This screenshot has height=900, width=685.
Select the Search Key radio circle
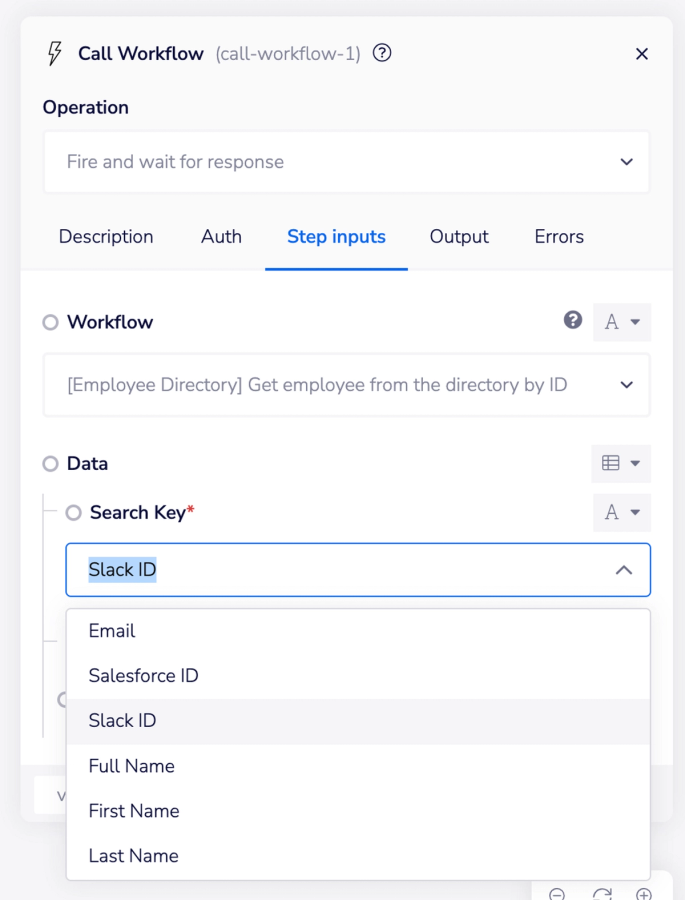coord(73,513)
